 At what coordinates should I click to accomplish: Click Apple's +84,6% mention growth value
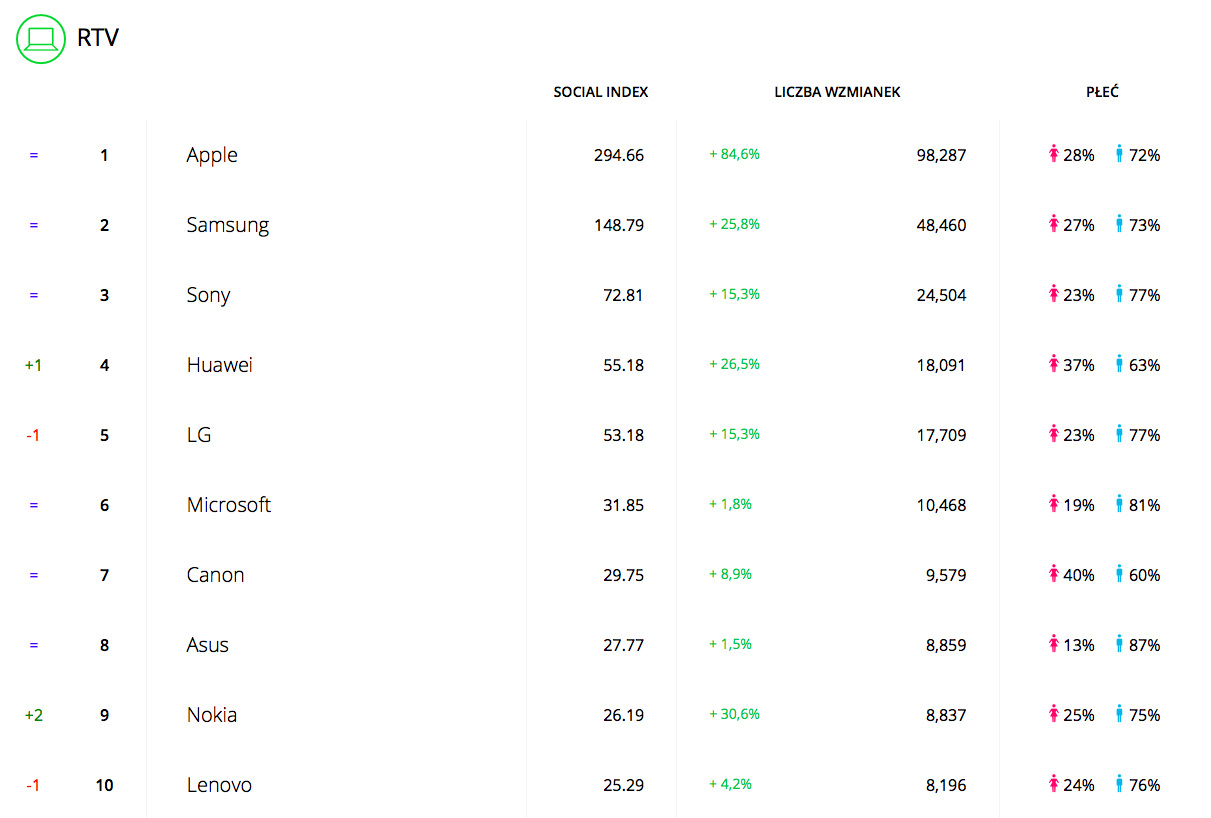734,154
